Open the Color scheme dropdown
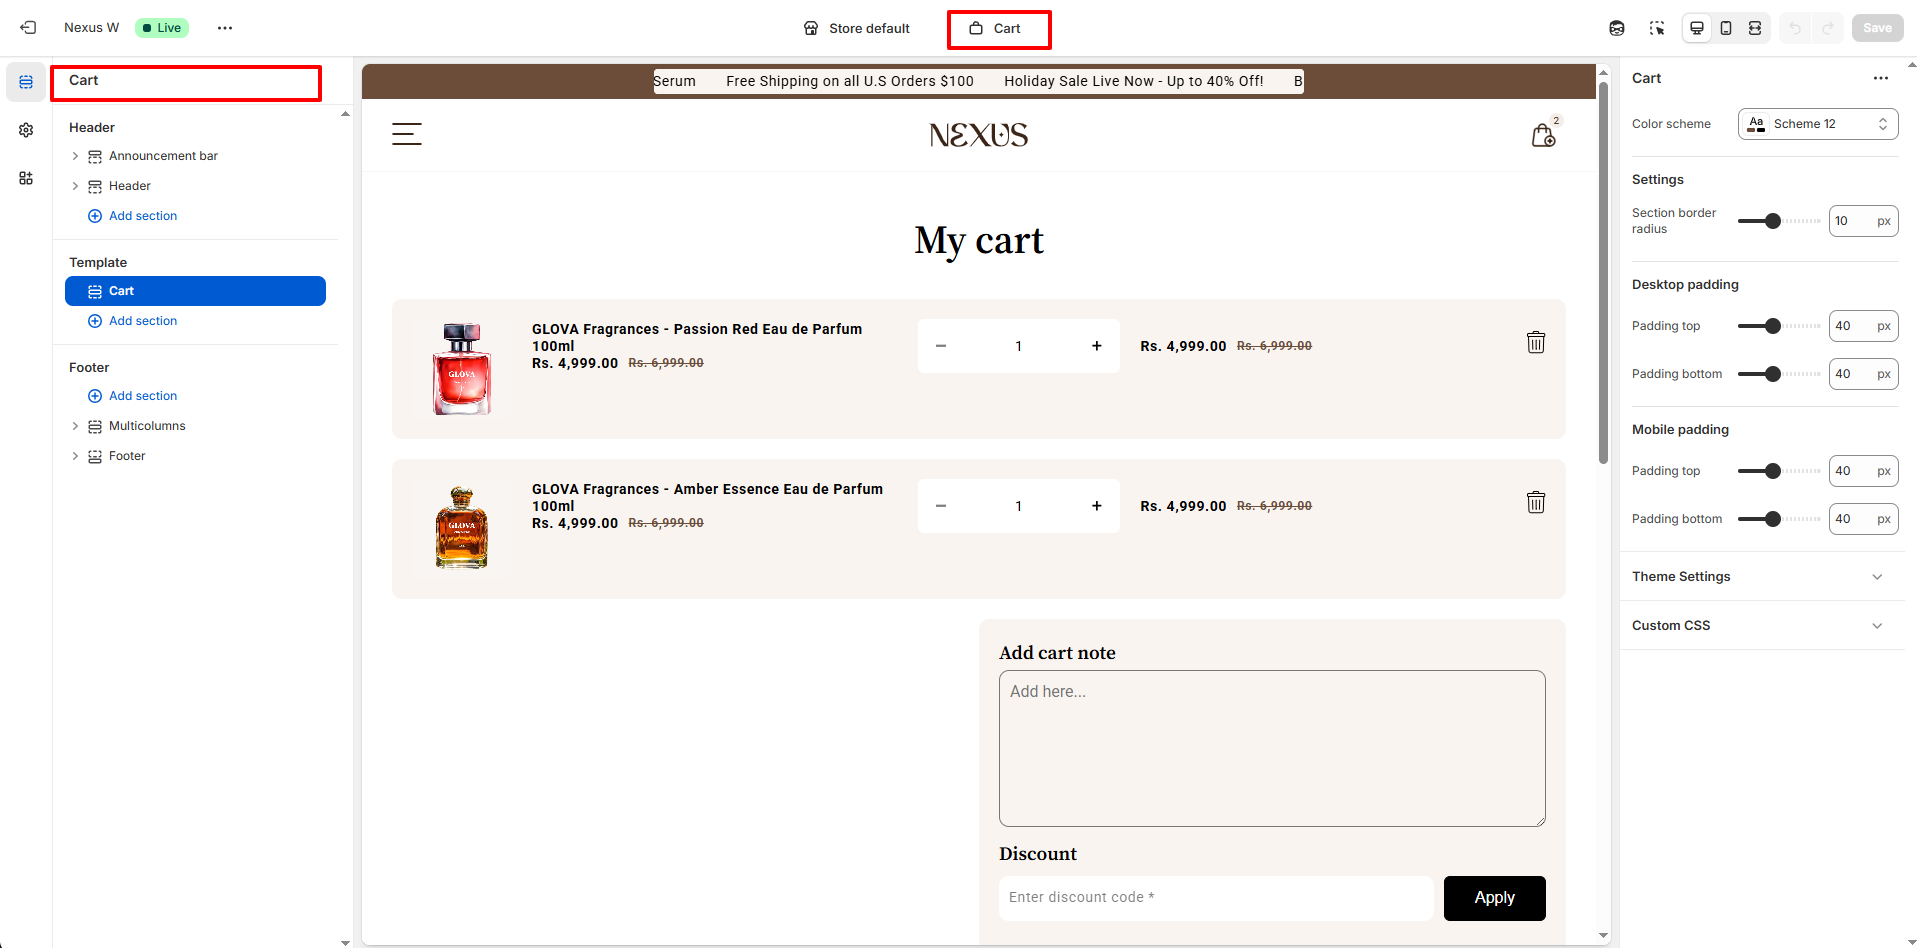1917x948 pixels. (x=1817, y=124)
